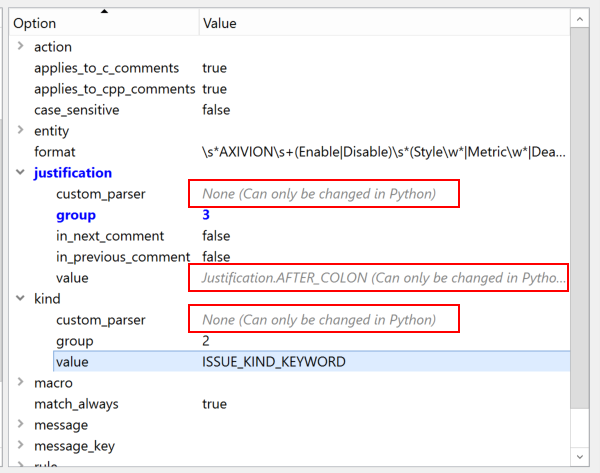Click the scrollbar up arrow
600x473 pixels.
pos(580,19)
